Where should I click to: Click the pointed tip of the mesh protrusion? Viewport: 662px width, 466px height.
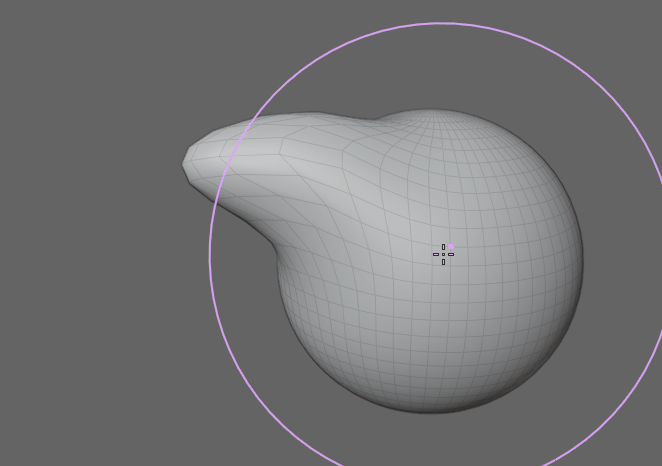pos(187,162)
